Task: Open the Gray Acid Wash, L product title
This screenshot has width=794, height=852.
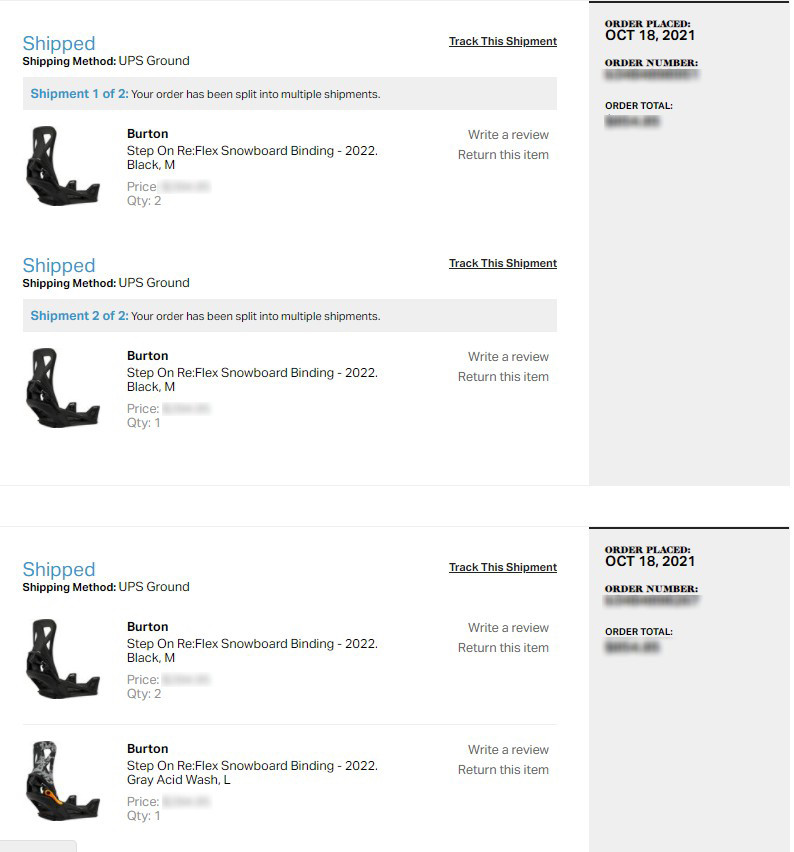Action: (x=252, y=766)
